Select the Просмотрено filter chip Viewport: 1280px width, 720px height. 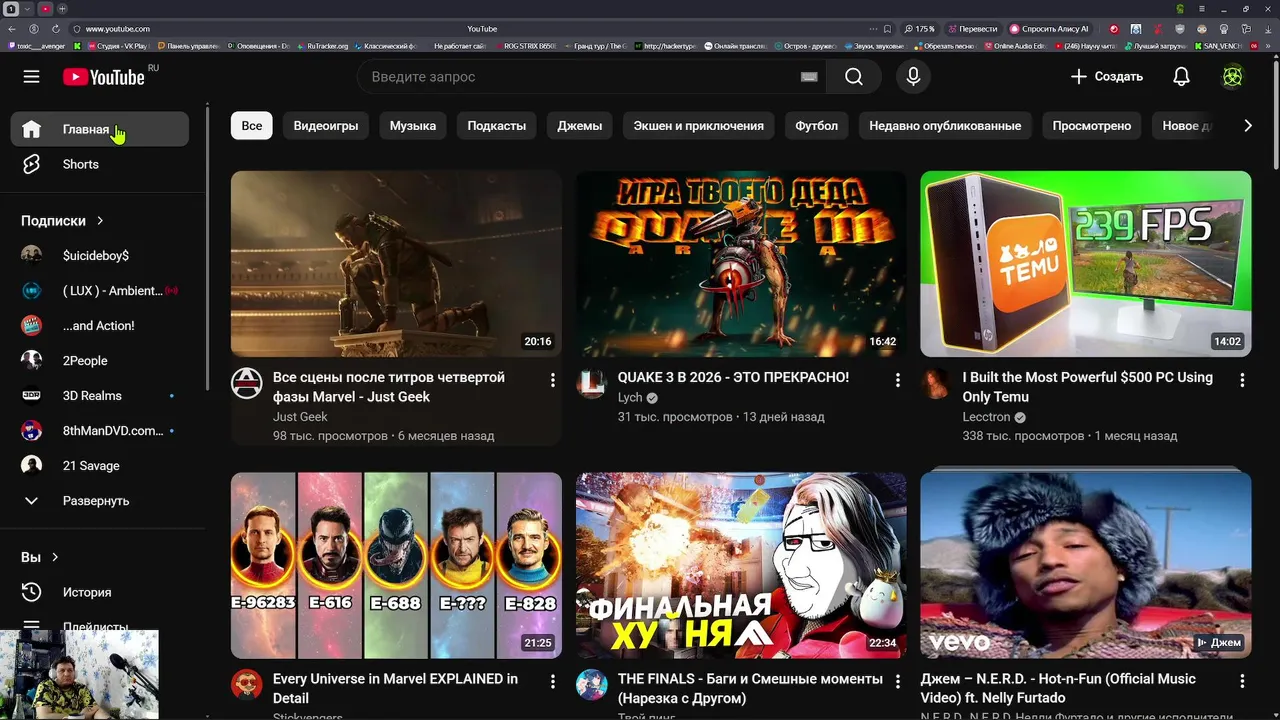pos(1092,126)
